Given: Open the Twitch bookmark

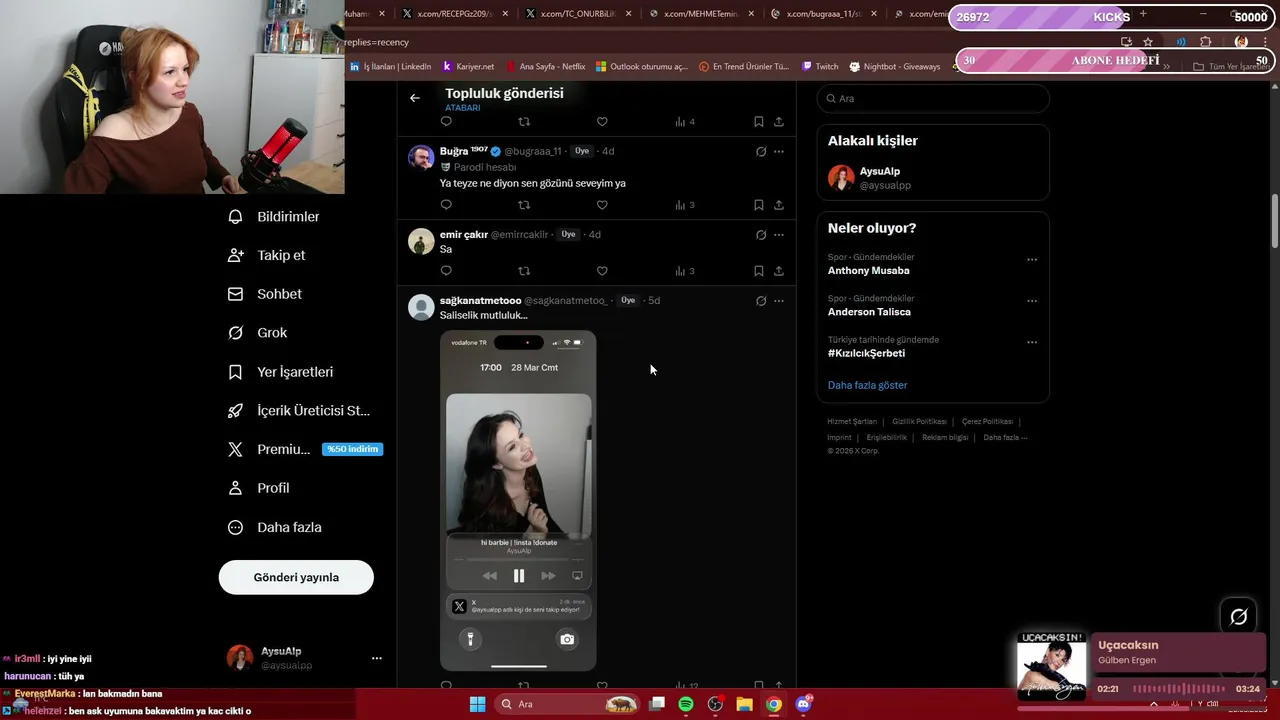Looking at the screenshot, I should [820, 67].
